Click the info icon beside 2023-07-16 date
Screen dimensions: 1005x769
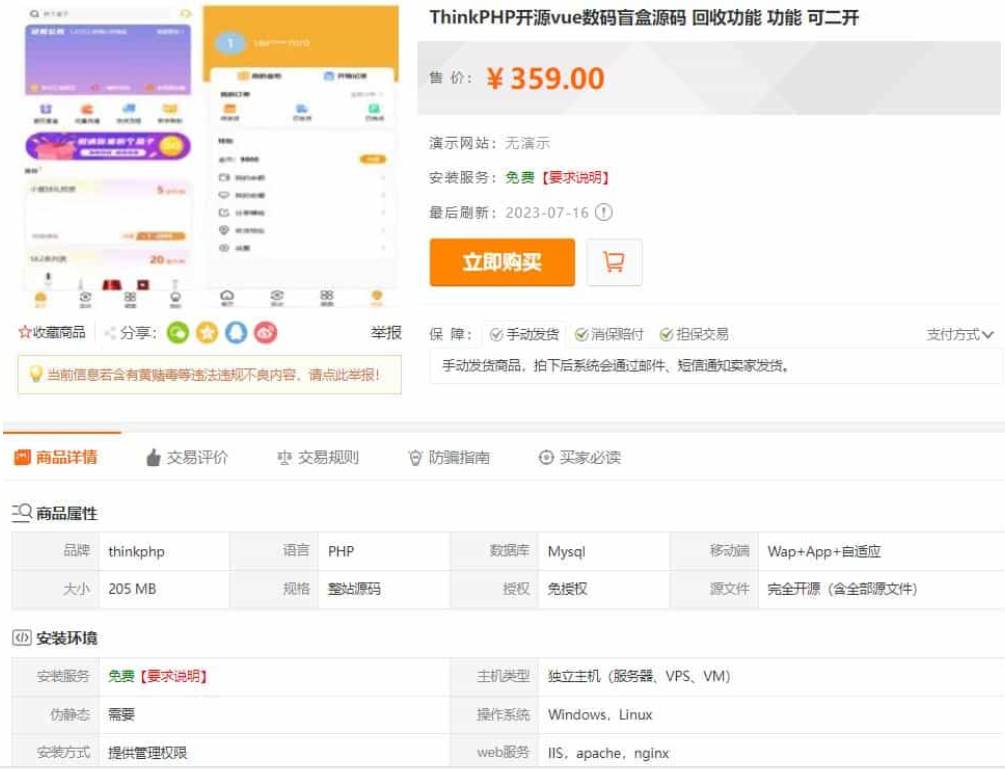point(603,212)
